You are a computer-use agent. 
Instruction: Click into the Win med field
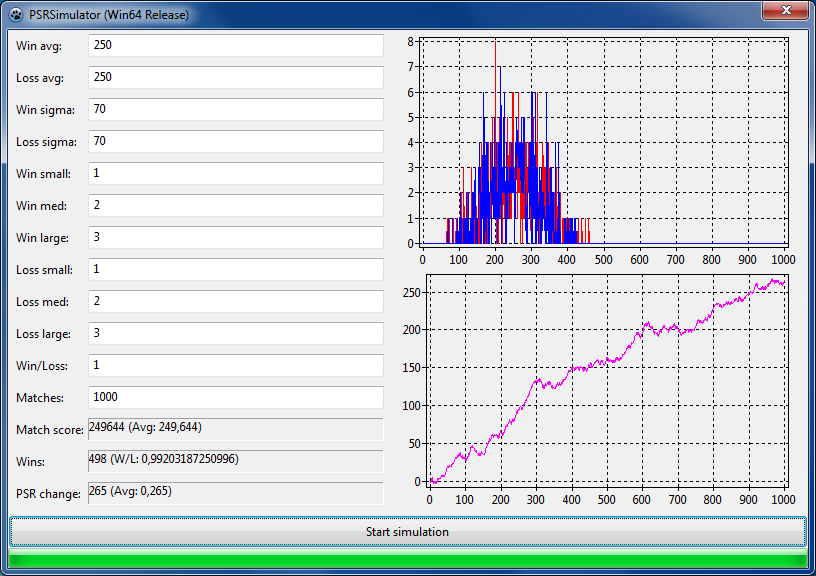(236, 206)
